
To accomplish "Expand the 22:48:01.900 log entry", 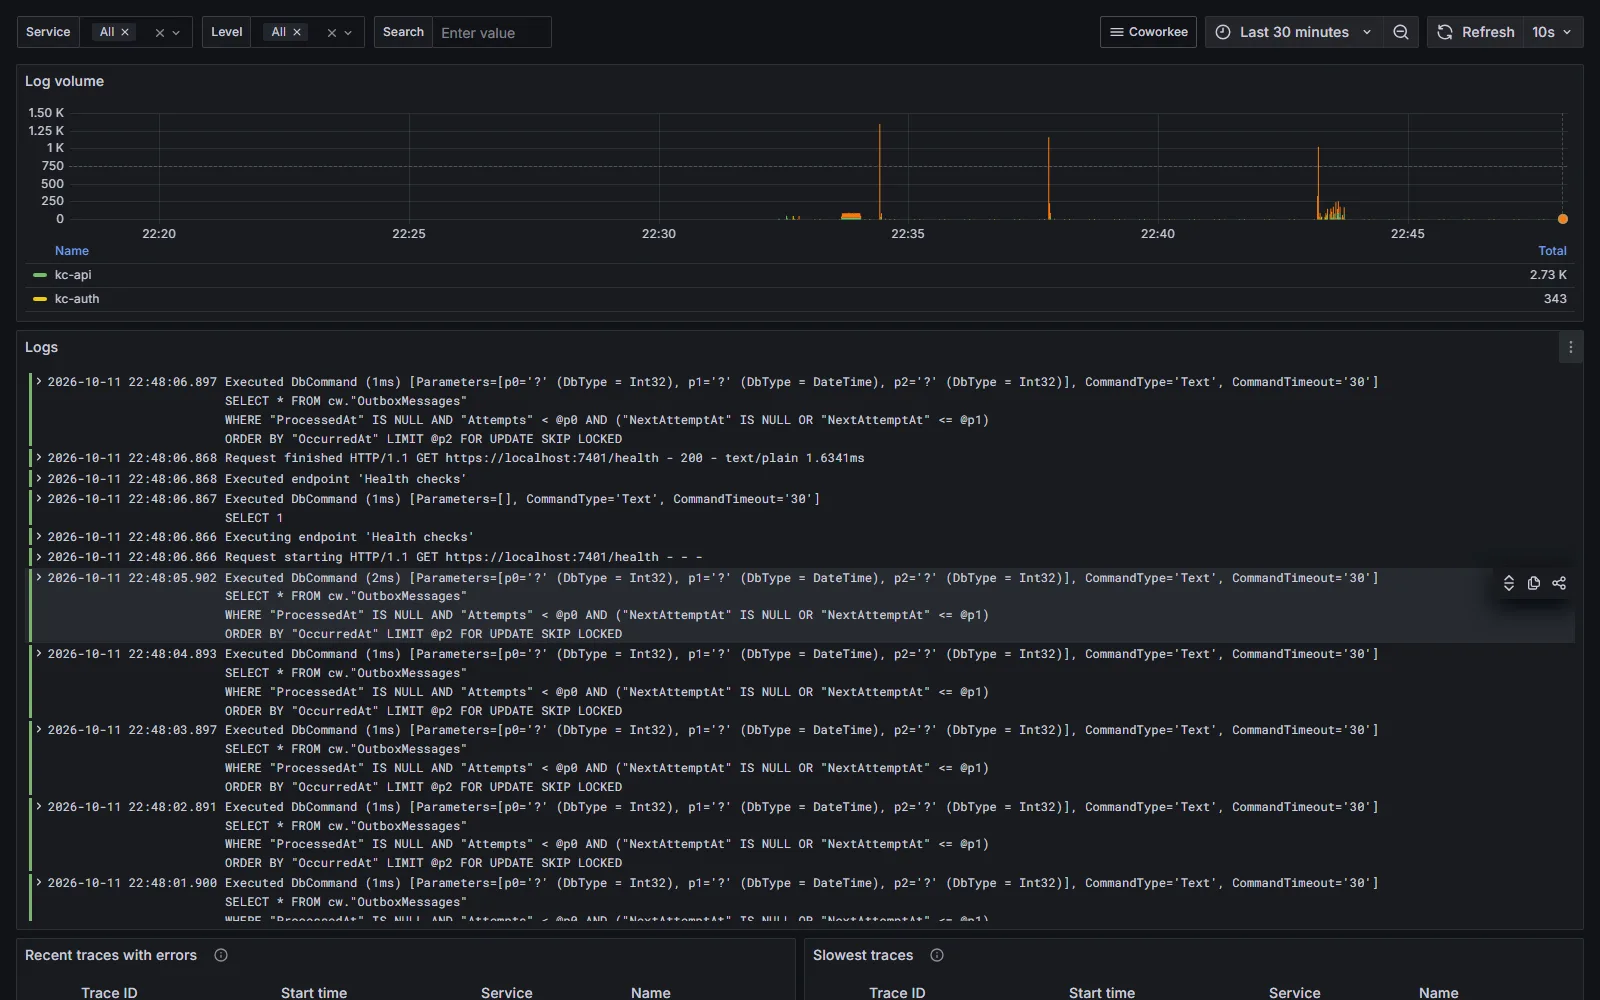I will pos(39,882).
